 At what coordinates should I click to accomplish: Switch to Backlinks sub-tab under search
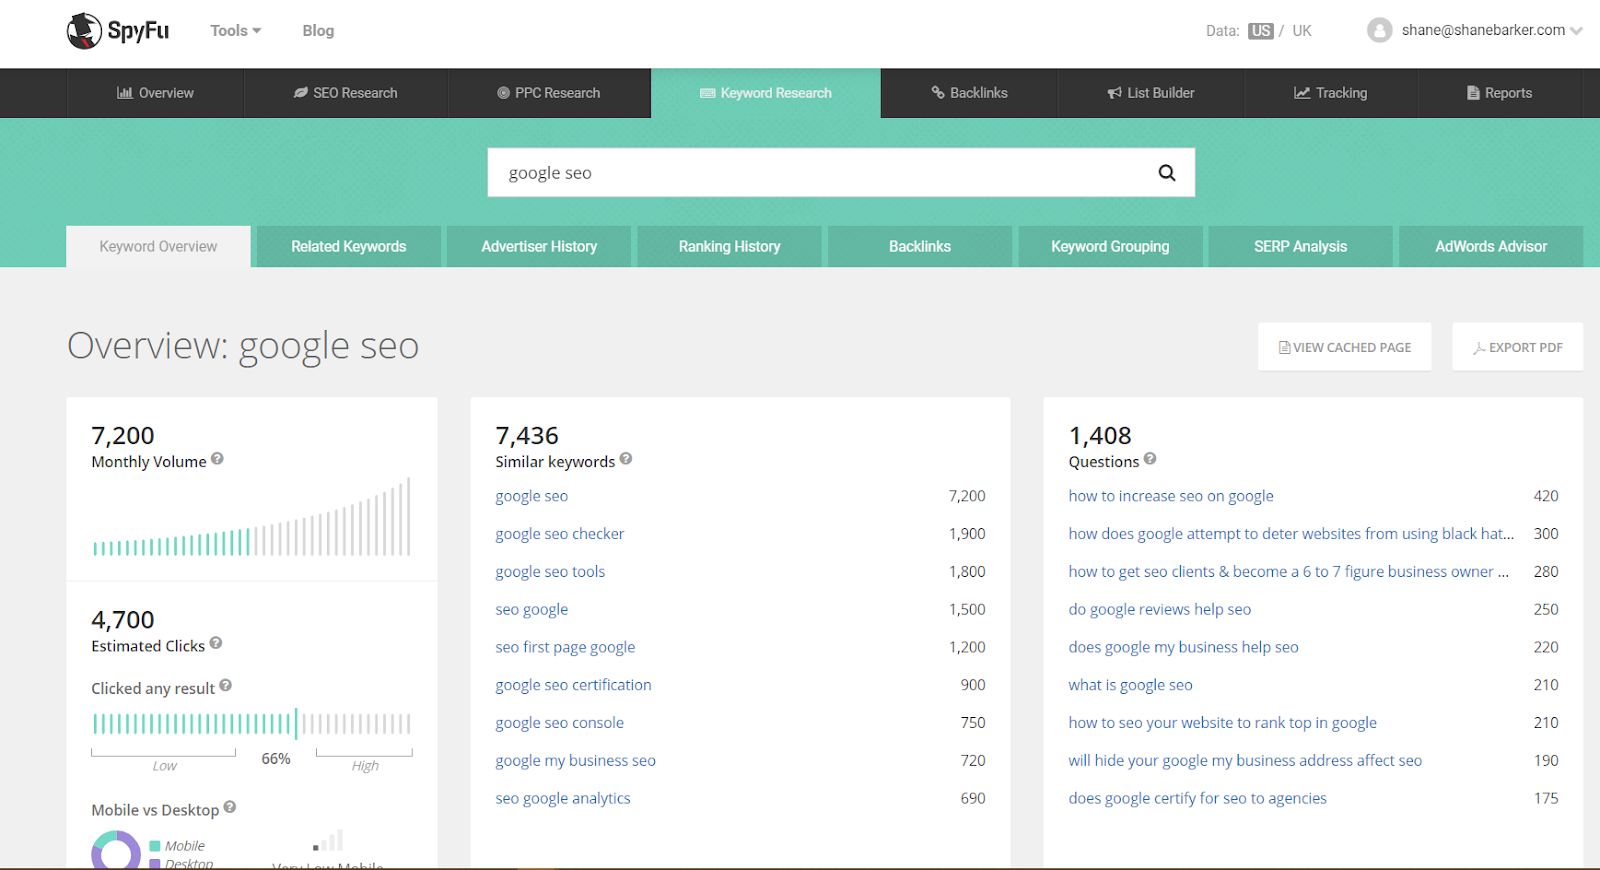tap(920, 246)
